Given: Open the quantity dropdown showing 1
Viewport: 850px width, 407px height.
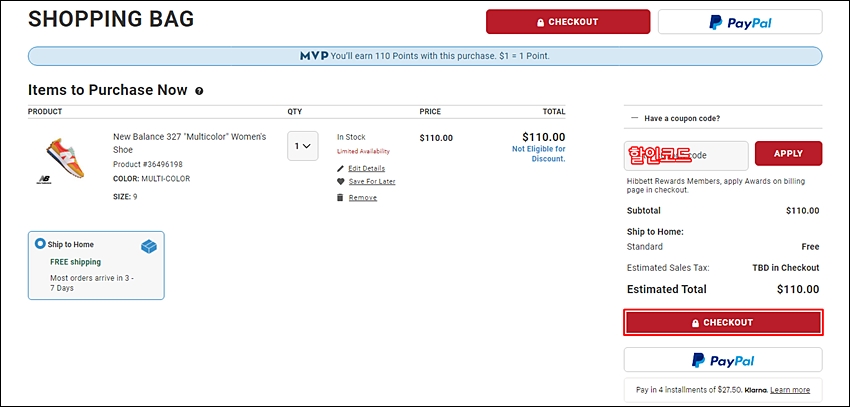Looking at the screenshot, I should pos(302,146).
